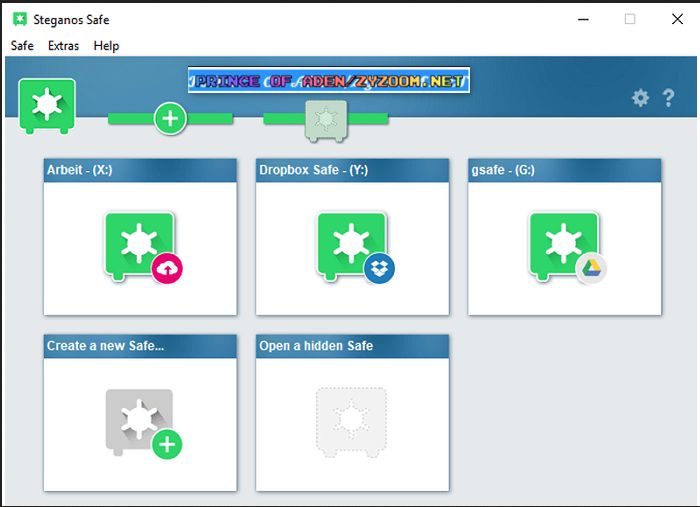This screenshot has height=507, width=700.
Task: Open the Arbeit (X:) safe icon
Action: click(139, 246)
